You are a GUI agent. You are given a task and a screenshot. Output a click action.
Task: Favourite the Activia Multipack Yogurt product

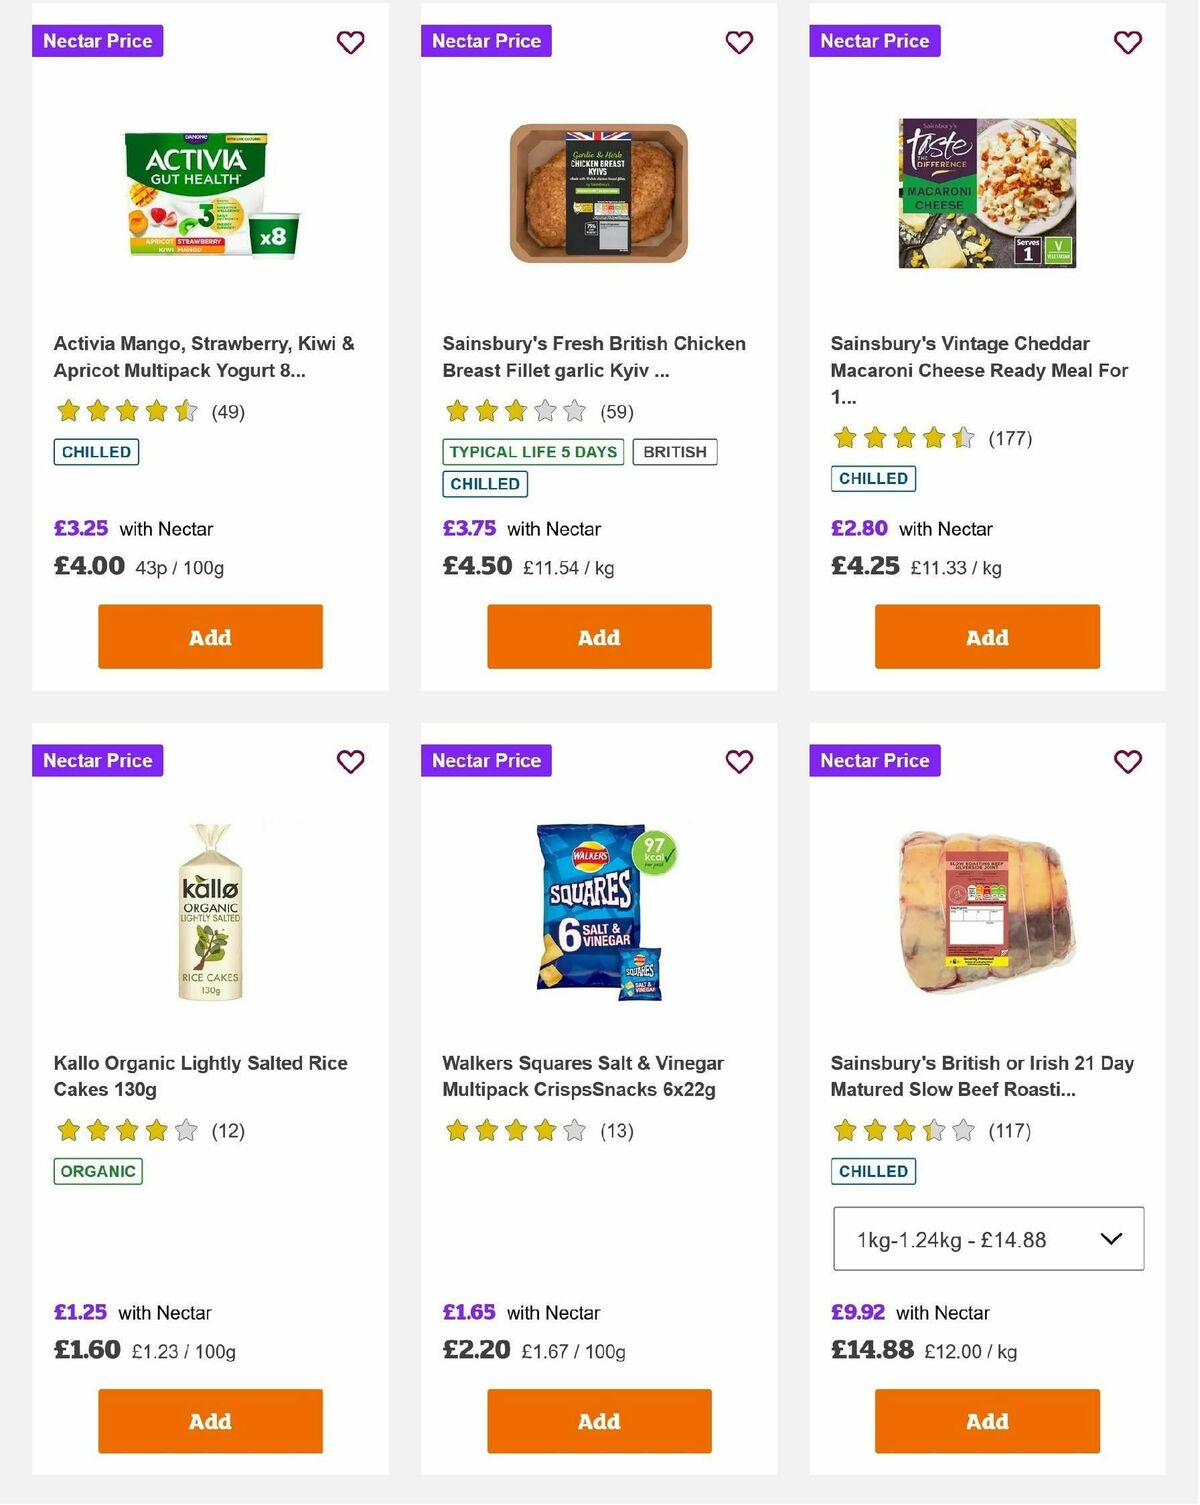350,43
